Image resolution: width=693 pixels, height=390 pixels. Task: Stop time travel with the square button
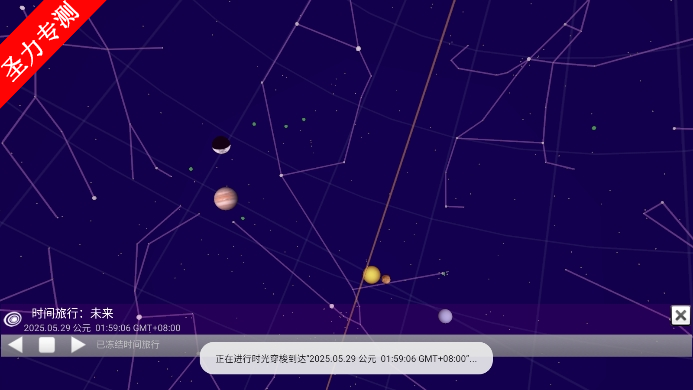(x=47, y=344)
